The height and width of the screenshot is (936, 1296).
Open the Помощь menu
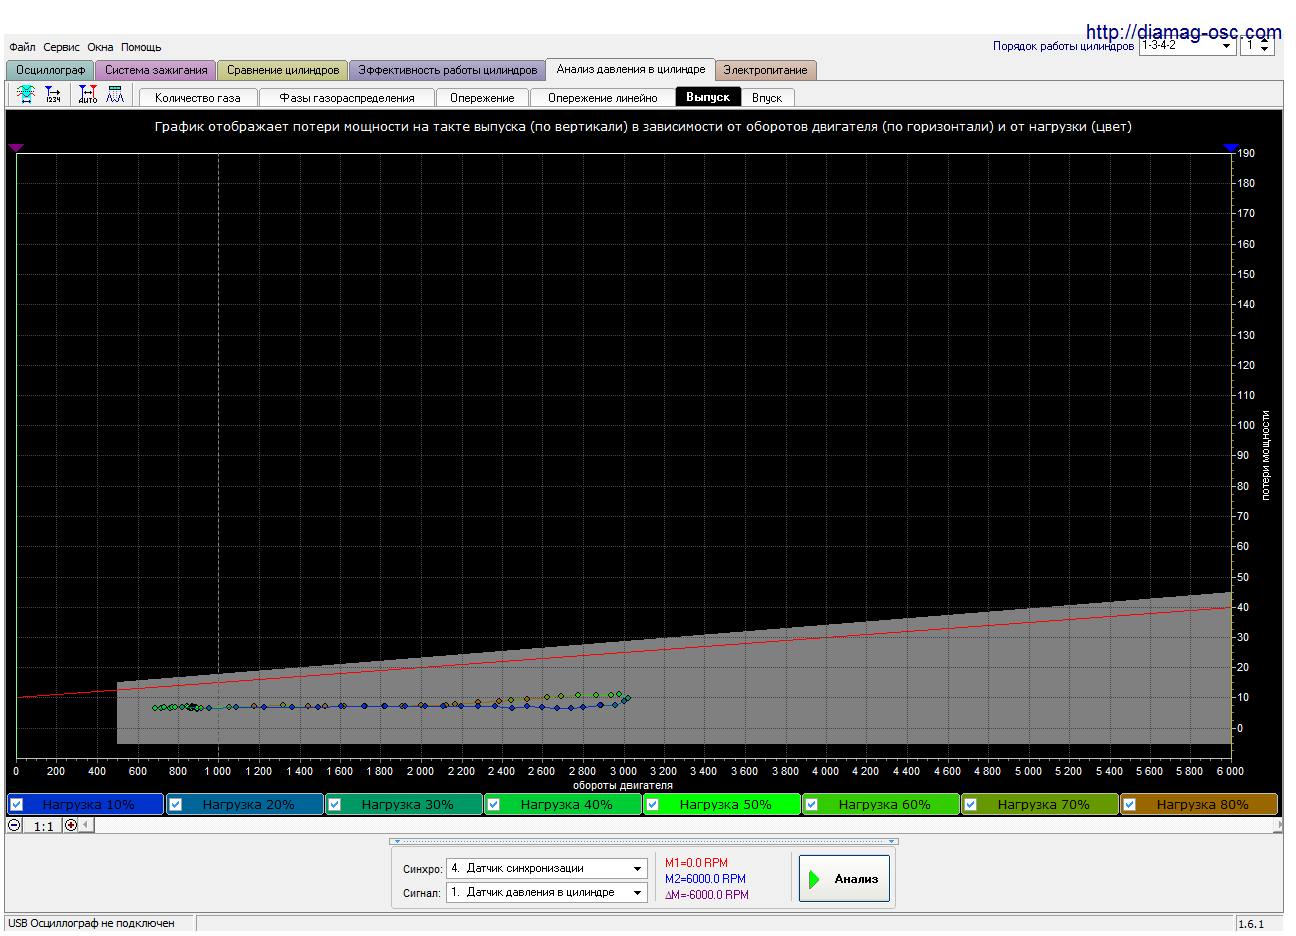coord(141,47)
